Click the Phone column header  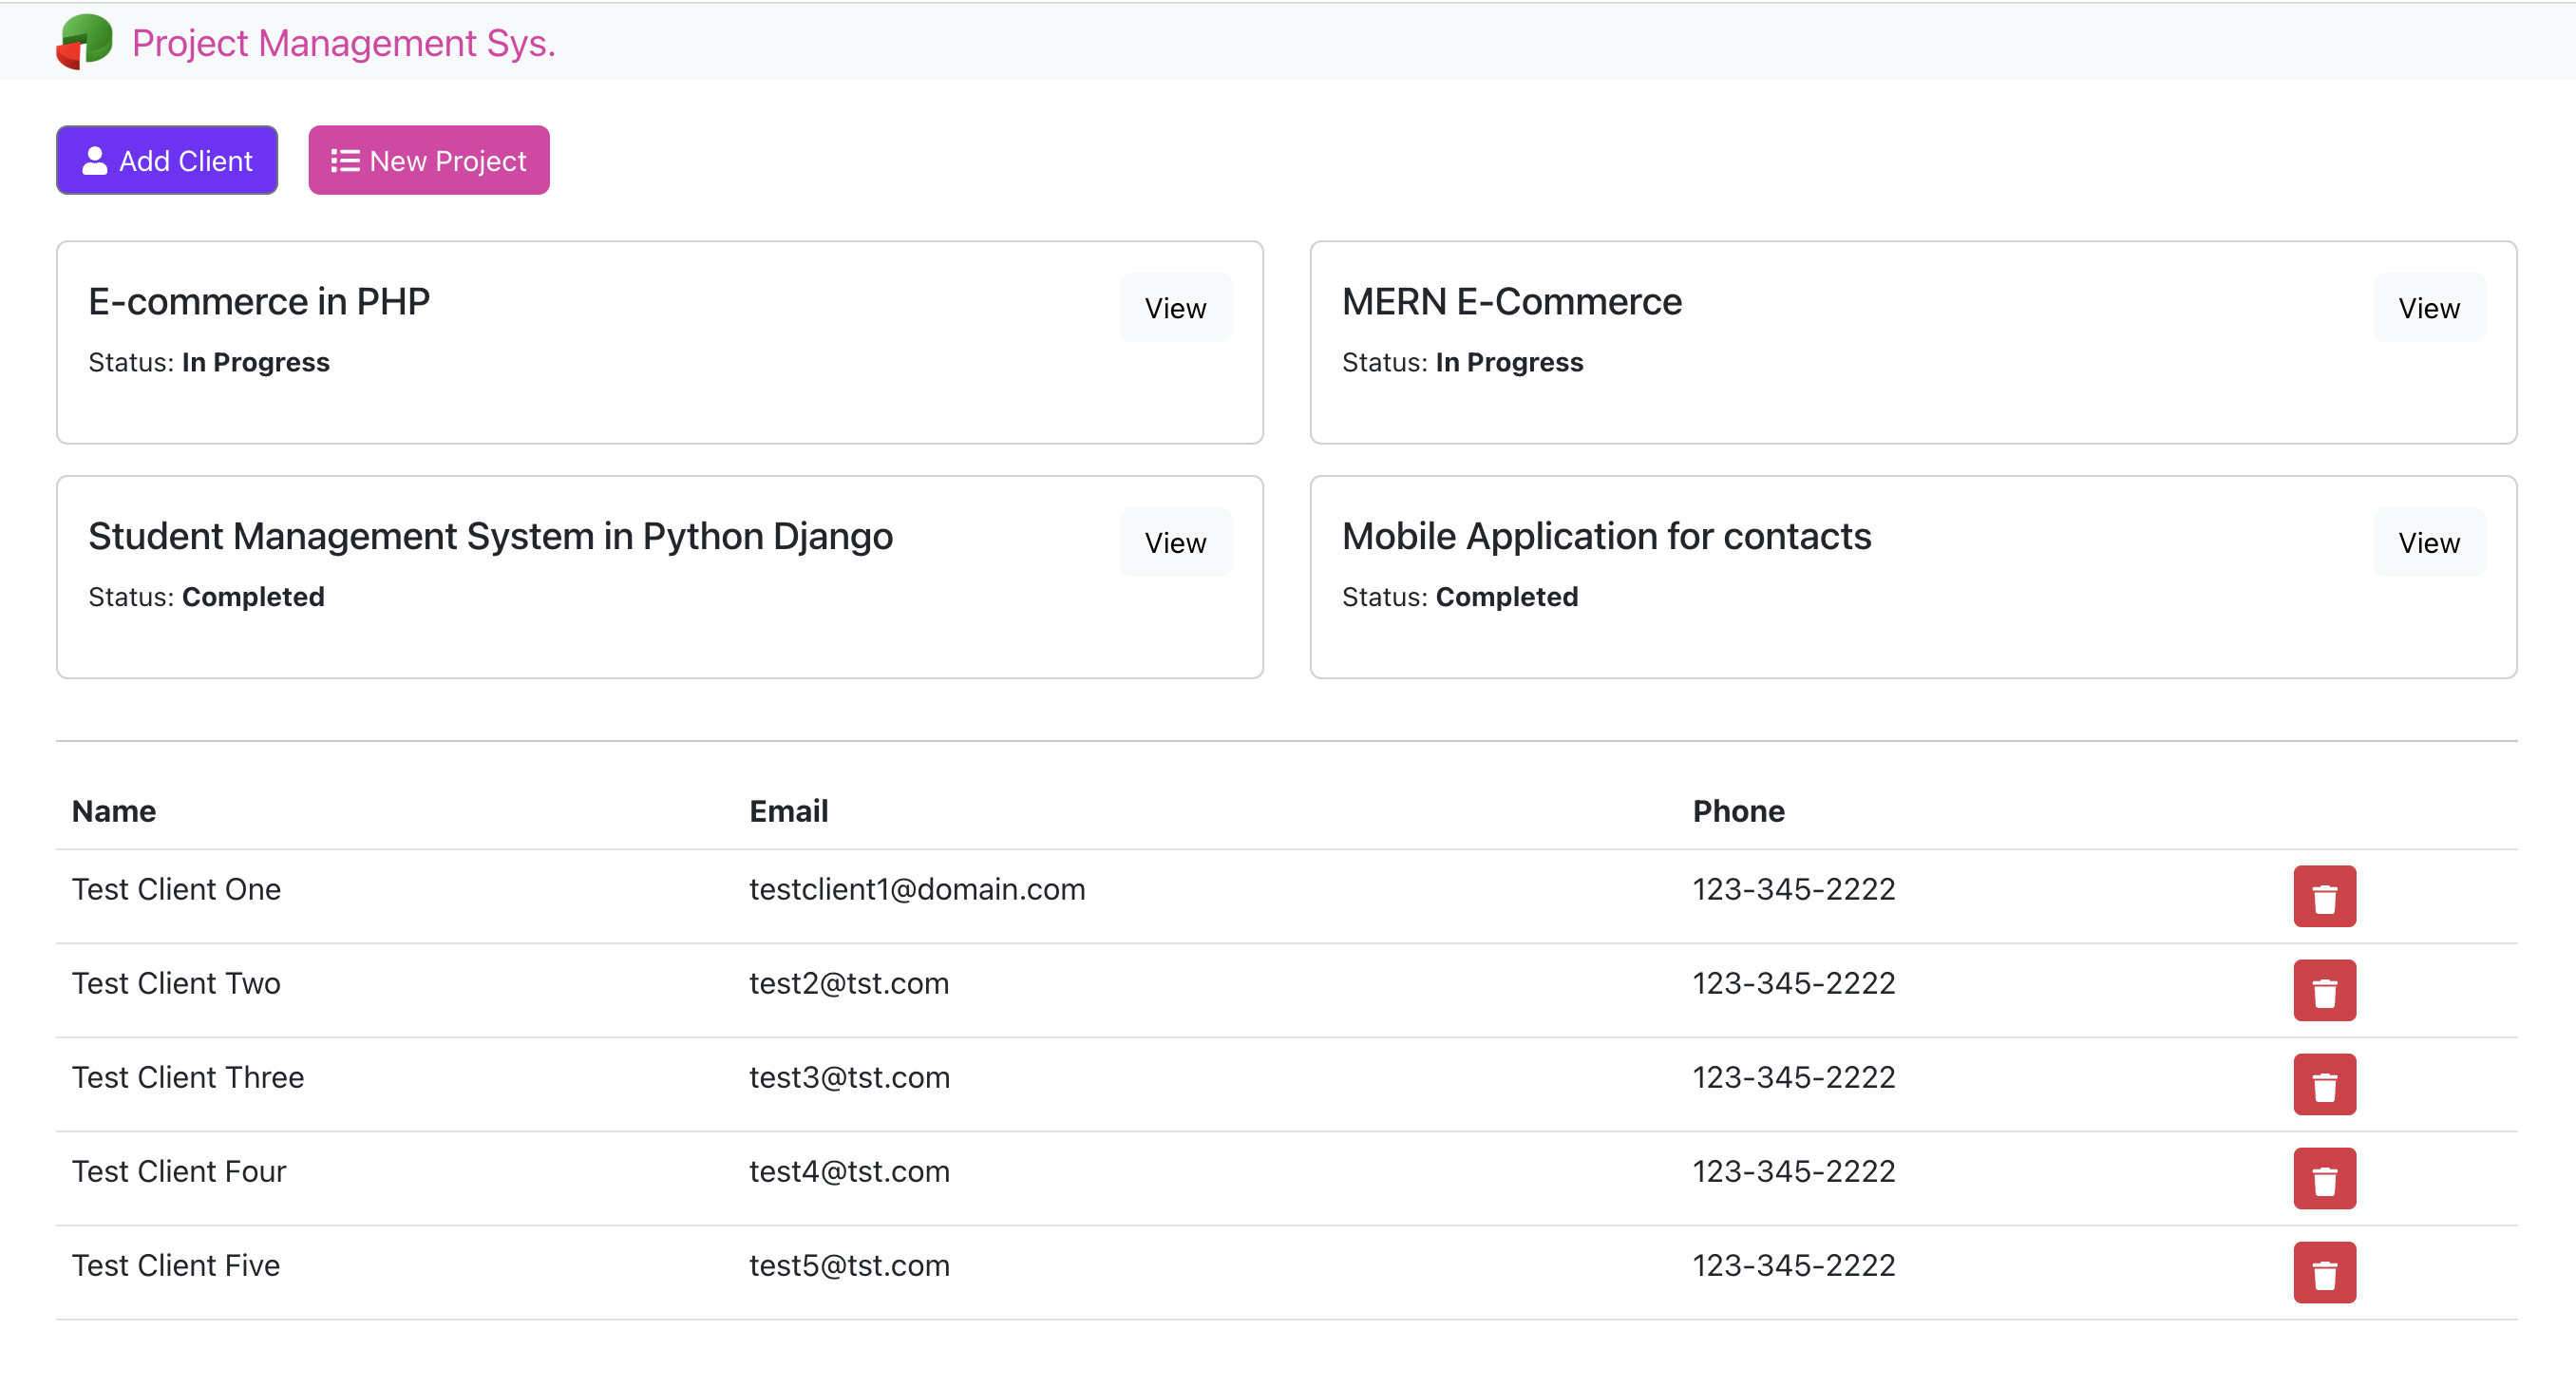(1738, 811)
